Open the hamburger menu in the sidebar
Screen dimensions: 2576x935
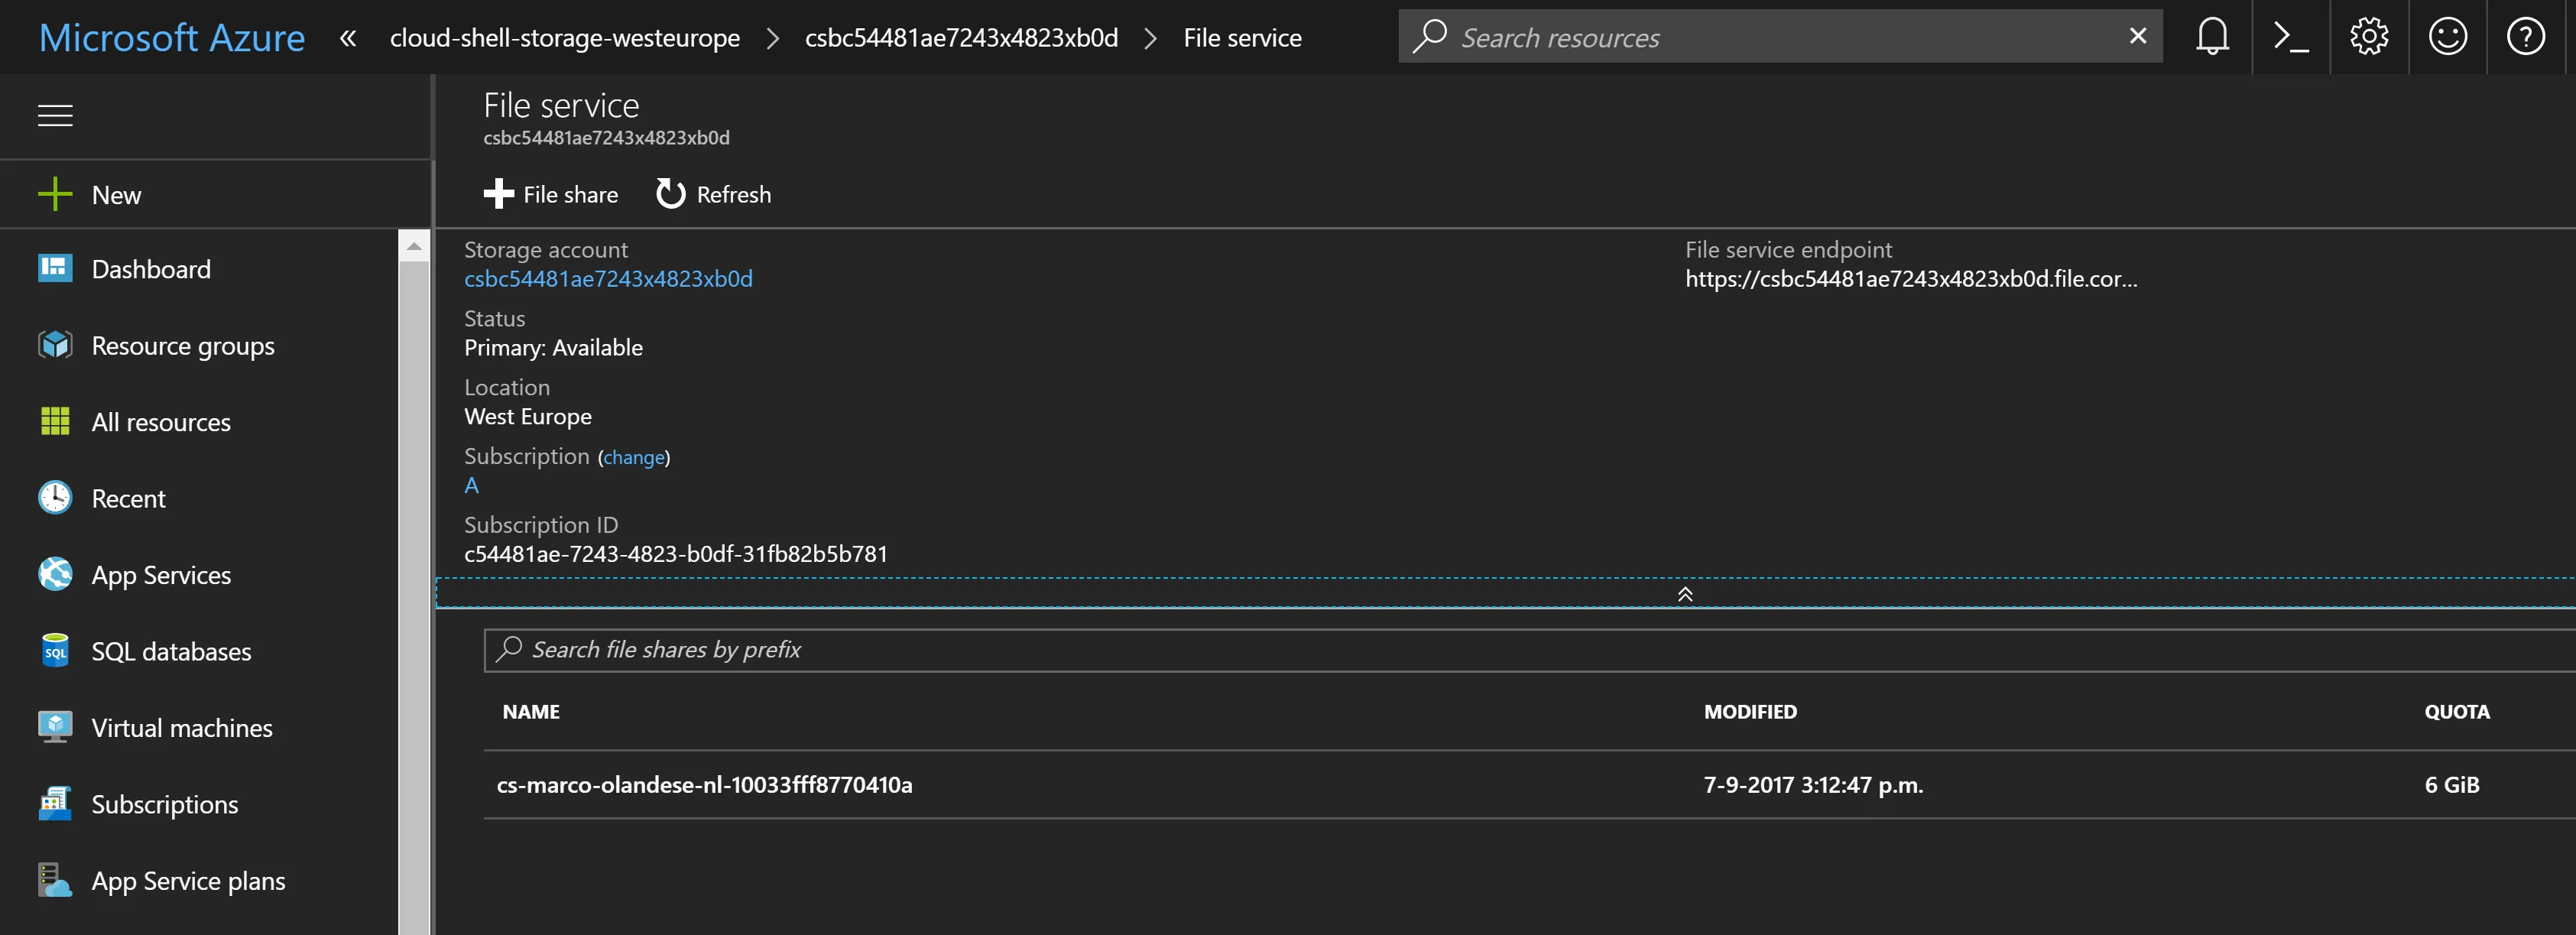click(x=55, y=116)
